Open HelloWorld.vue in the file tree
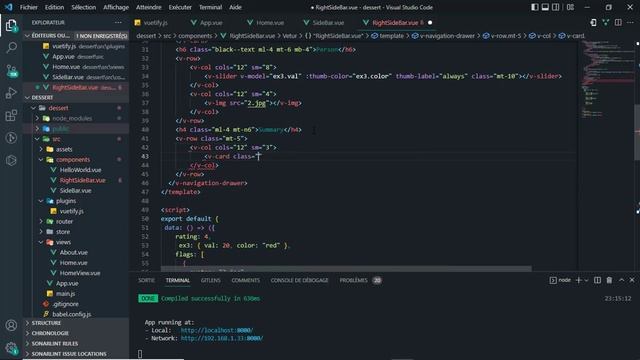Image resolution: width=640 pixels, height=360 pixels. [x=76, y=170]
